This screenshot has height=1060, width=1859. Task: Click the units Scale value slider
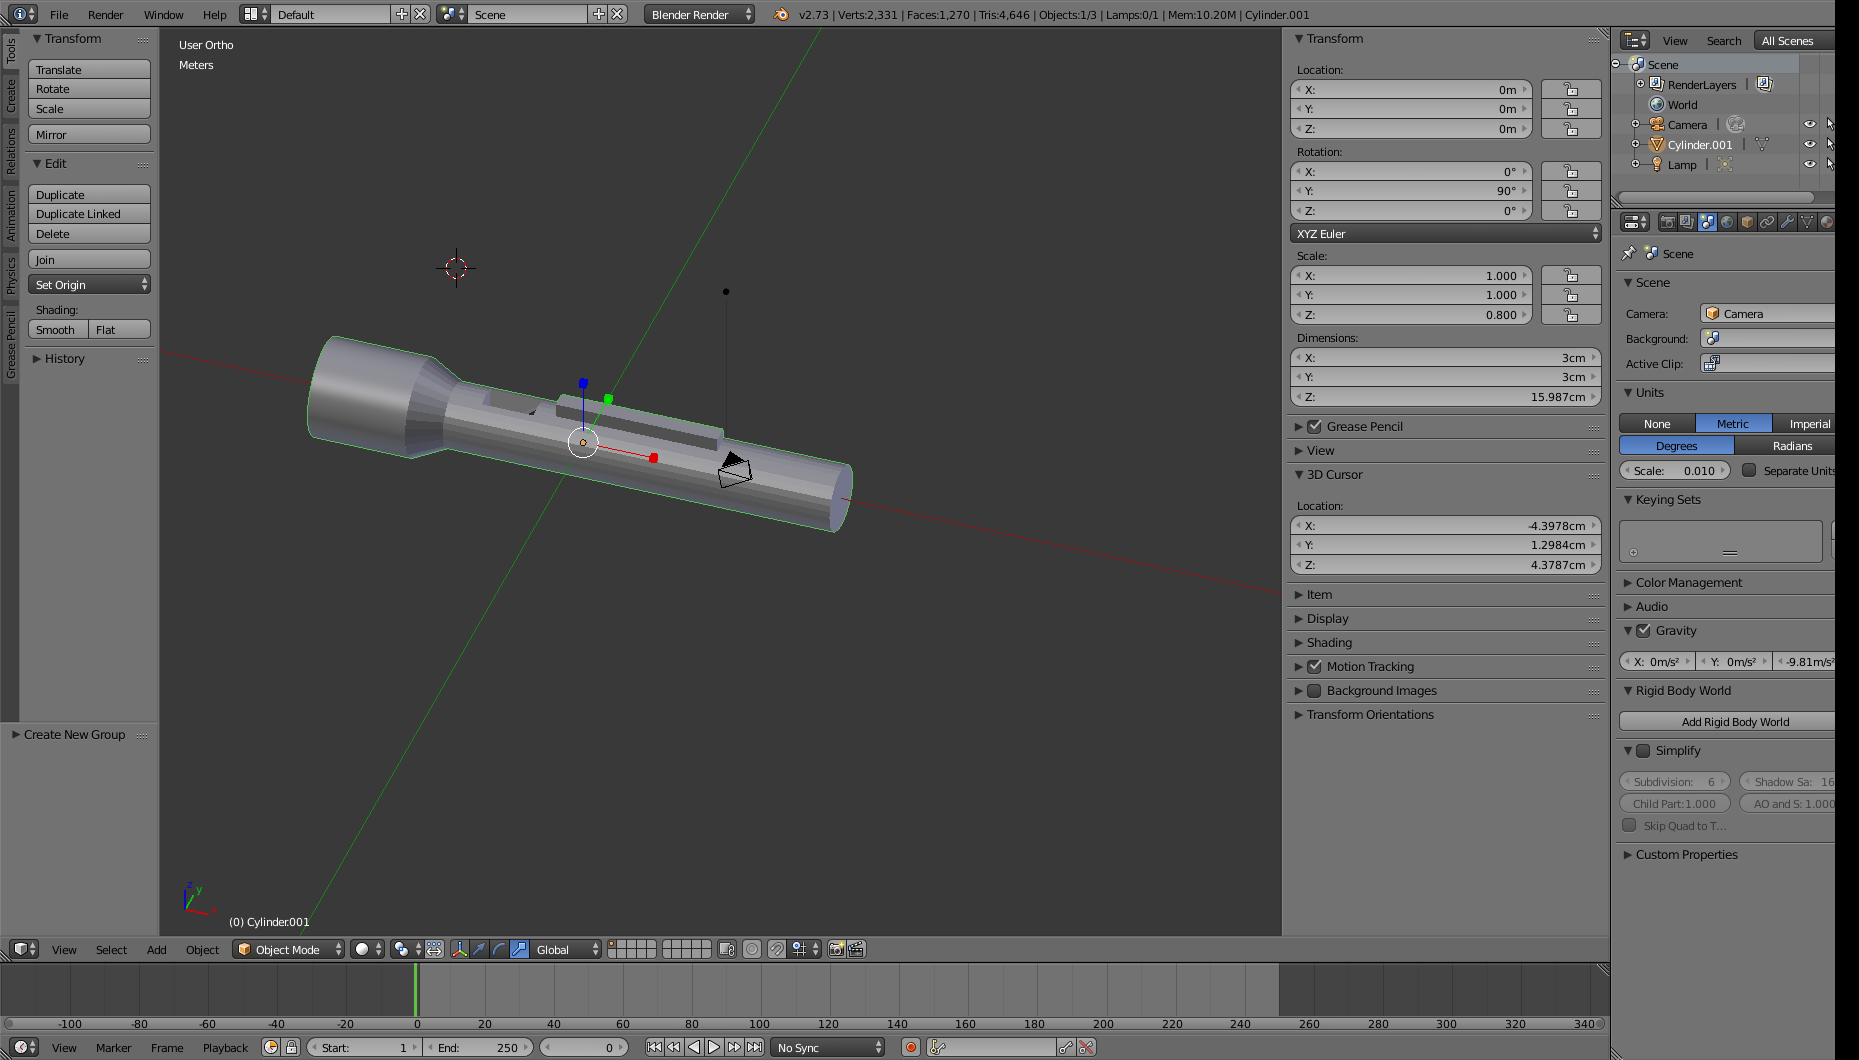[1676, 470]
